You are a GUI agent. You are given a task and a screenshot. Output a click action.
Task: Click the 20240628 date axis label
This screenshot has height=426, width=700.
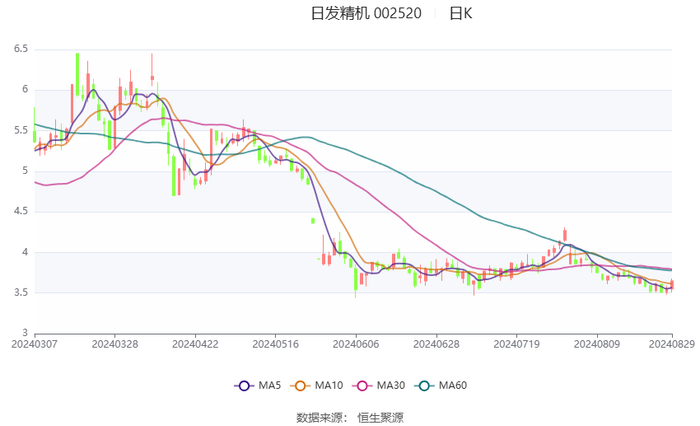point(436,344)
